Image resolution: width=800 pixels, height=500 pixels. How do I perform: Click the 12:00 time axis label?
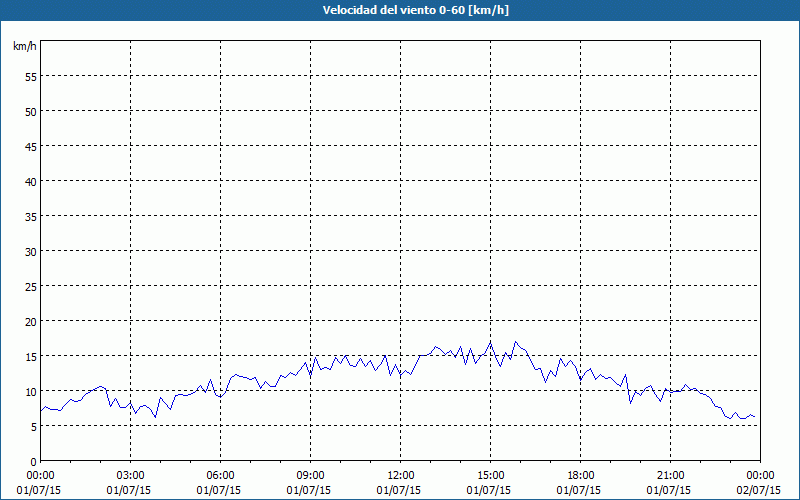[x=401, y=476]
